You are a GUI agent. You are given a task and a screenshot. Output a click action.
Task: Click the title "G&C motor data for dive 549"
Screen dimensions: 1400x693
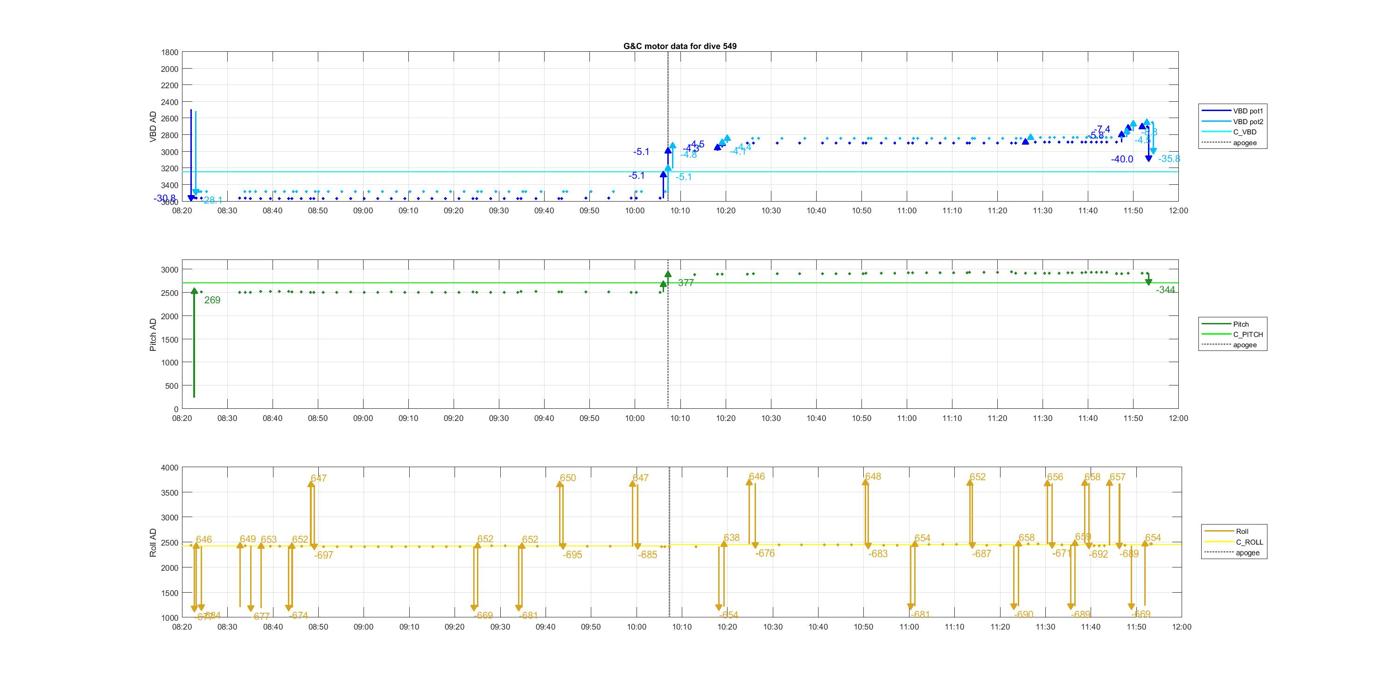click(x=680, y=46)
